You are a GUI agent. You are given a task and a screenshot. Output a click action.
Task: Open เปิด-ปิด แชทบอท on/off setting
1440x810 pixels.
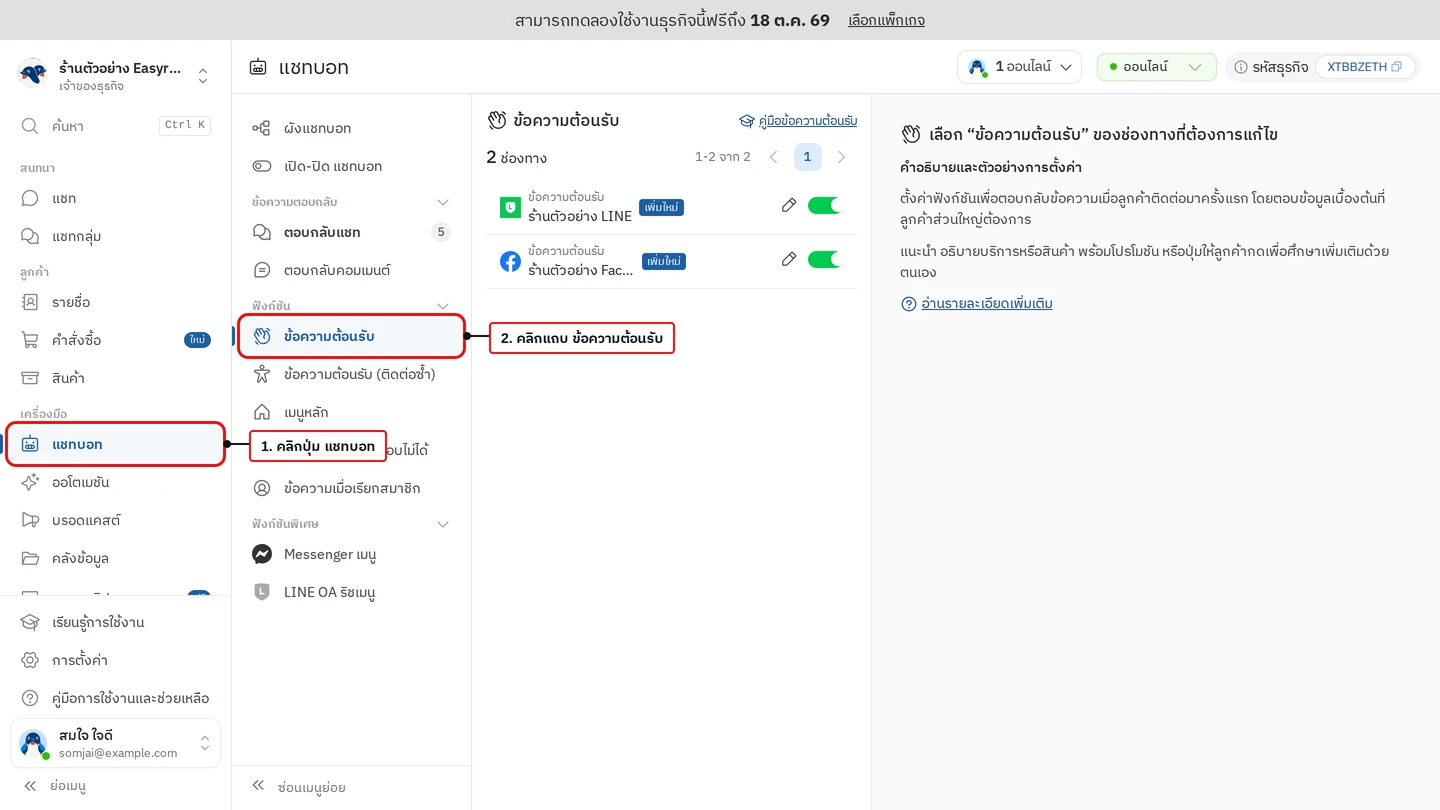coord(351,166)
